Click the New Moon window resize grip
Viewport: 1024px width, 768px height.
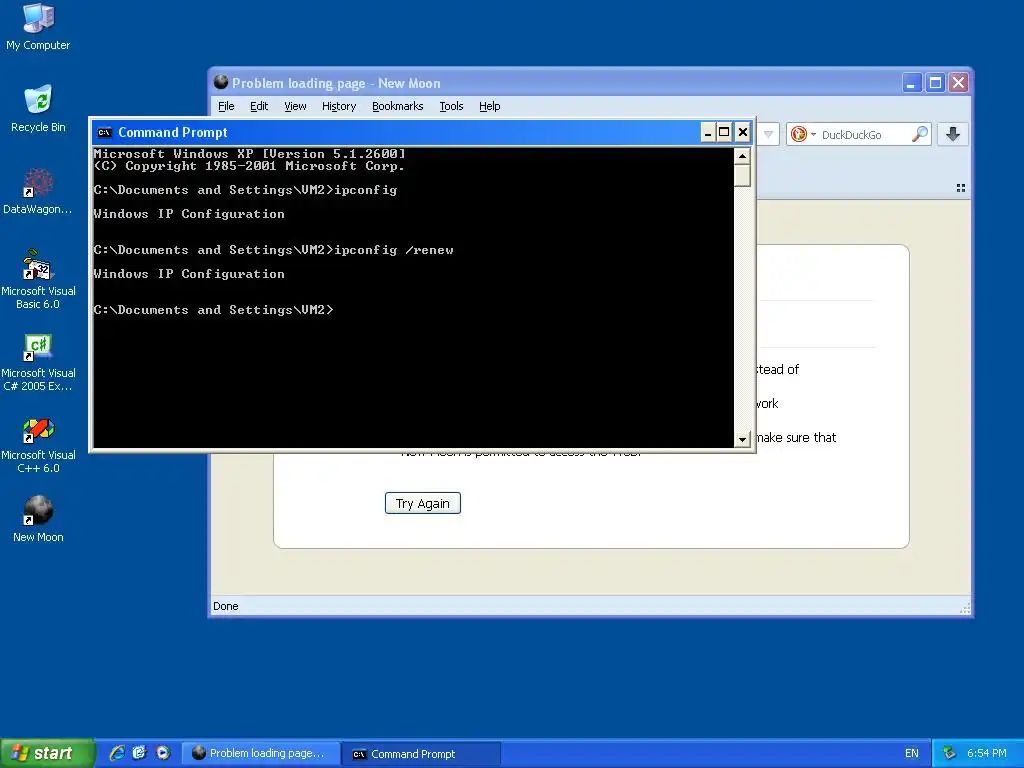pyautogui.click(x=965, y=609)
